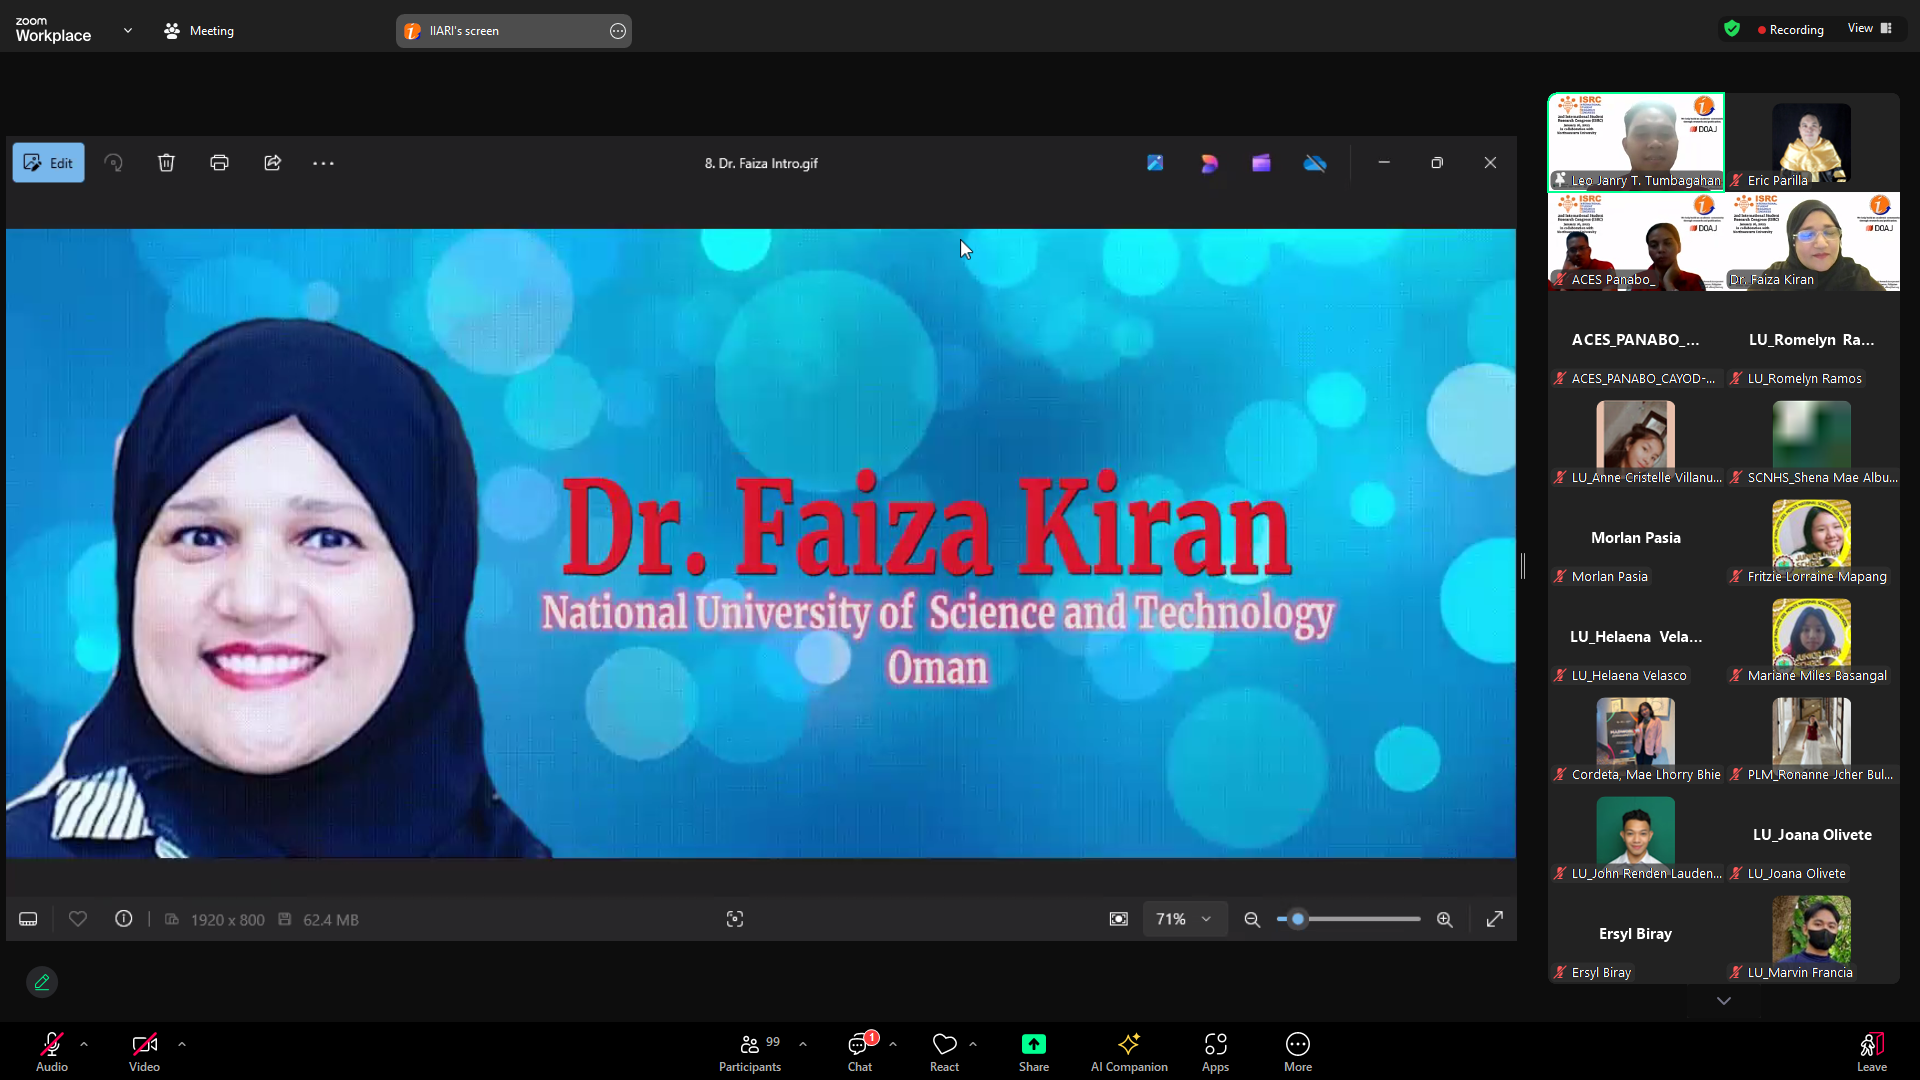Expand audio options arrow next to Audio
1920x1080 pixels.
(84, 1044)
